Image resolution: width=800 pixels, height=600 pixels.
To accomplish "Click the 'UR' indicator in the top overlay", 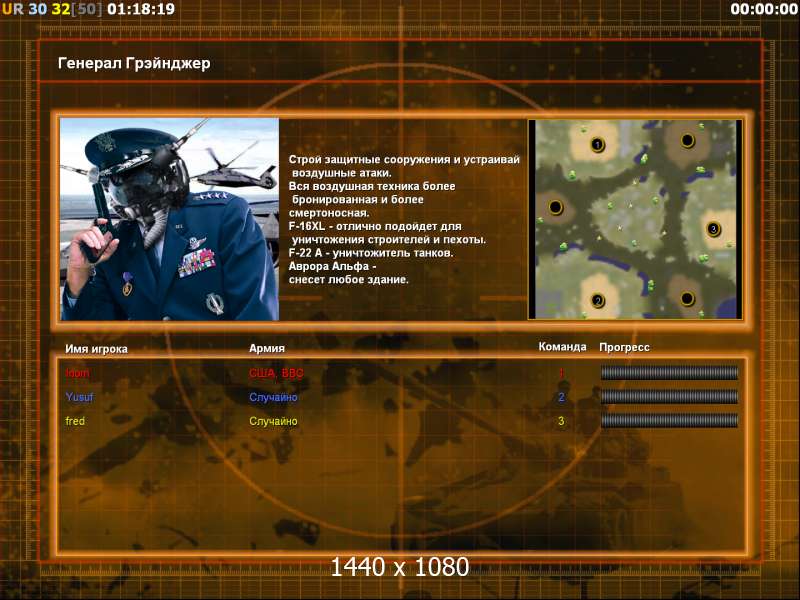I will point(13,9).
